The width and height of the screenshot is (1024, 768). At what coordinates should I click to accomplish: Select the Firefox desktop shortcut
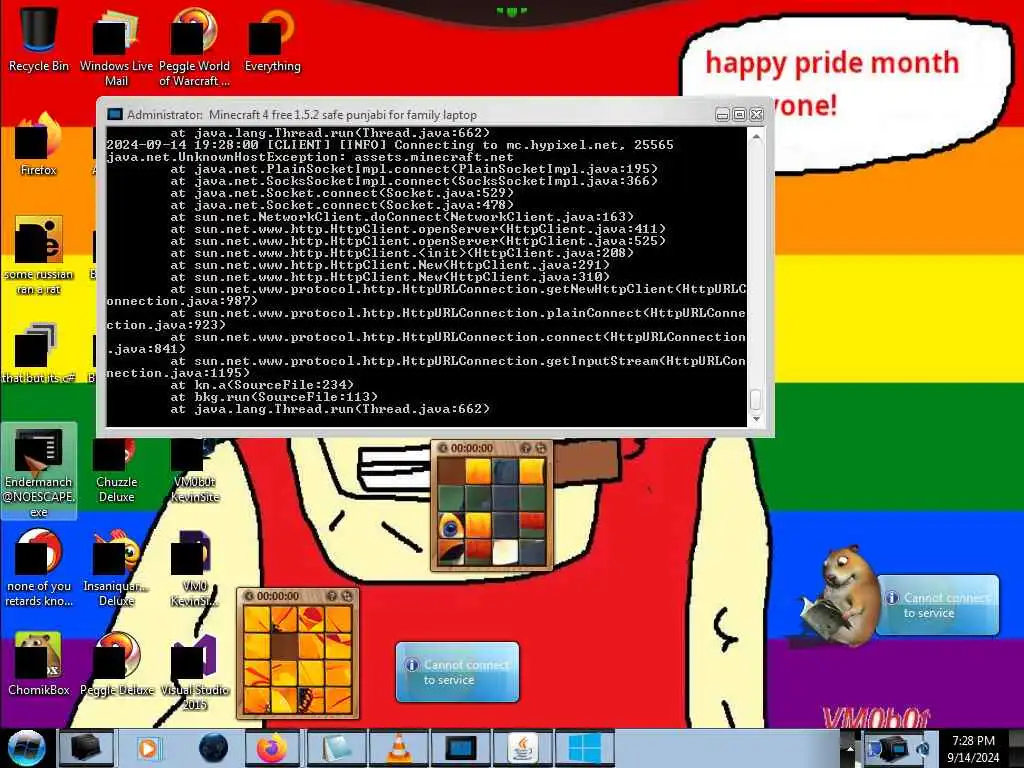[x=39, y=145]
